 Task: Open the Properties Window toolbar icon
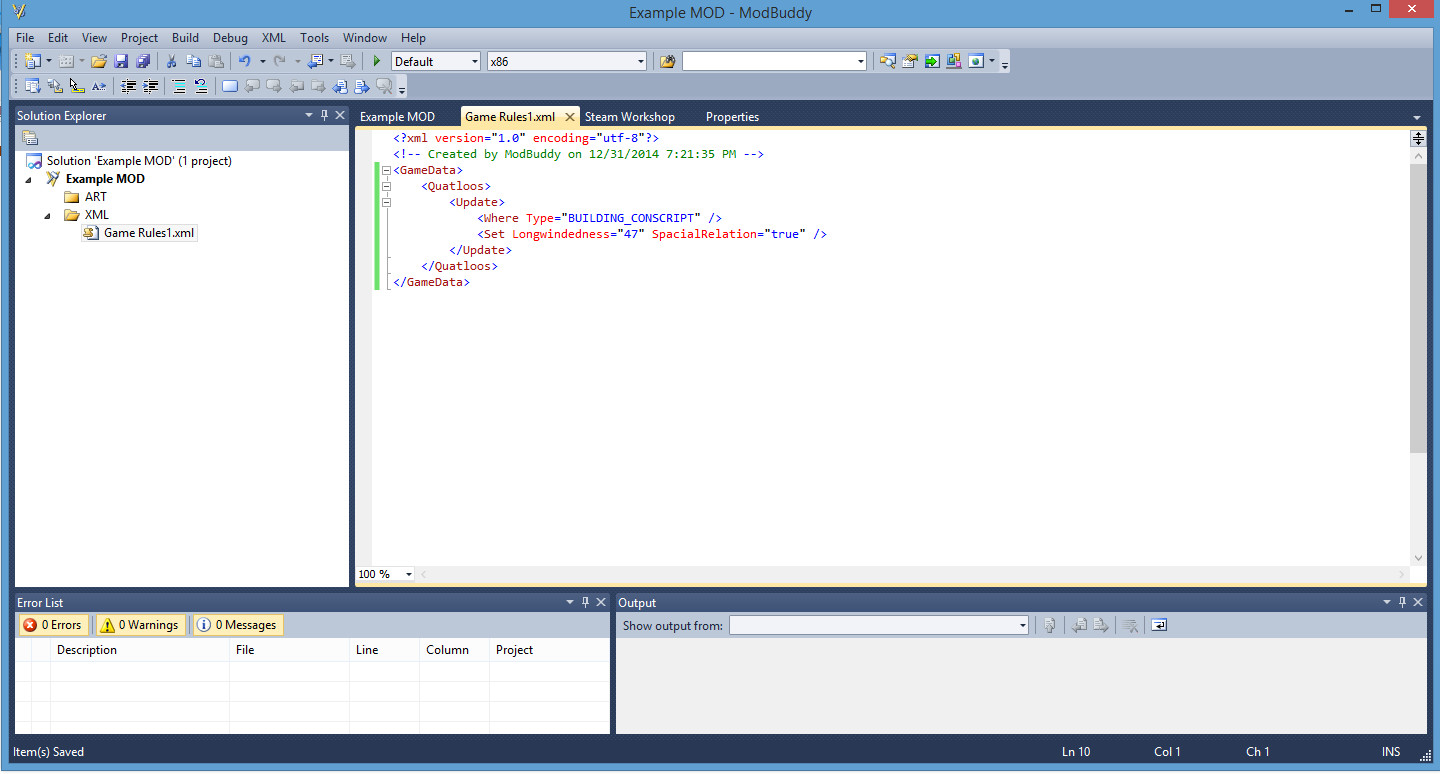(x=909, y=61)
